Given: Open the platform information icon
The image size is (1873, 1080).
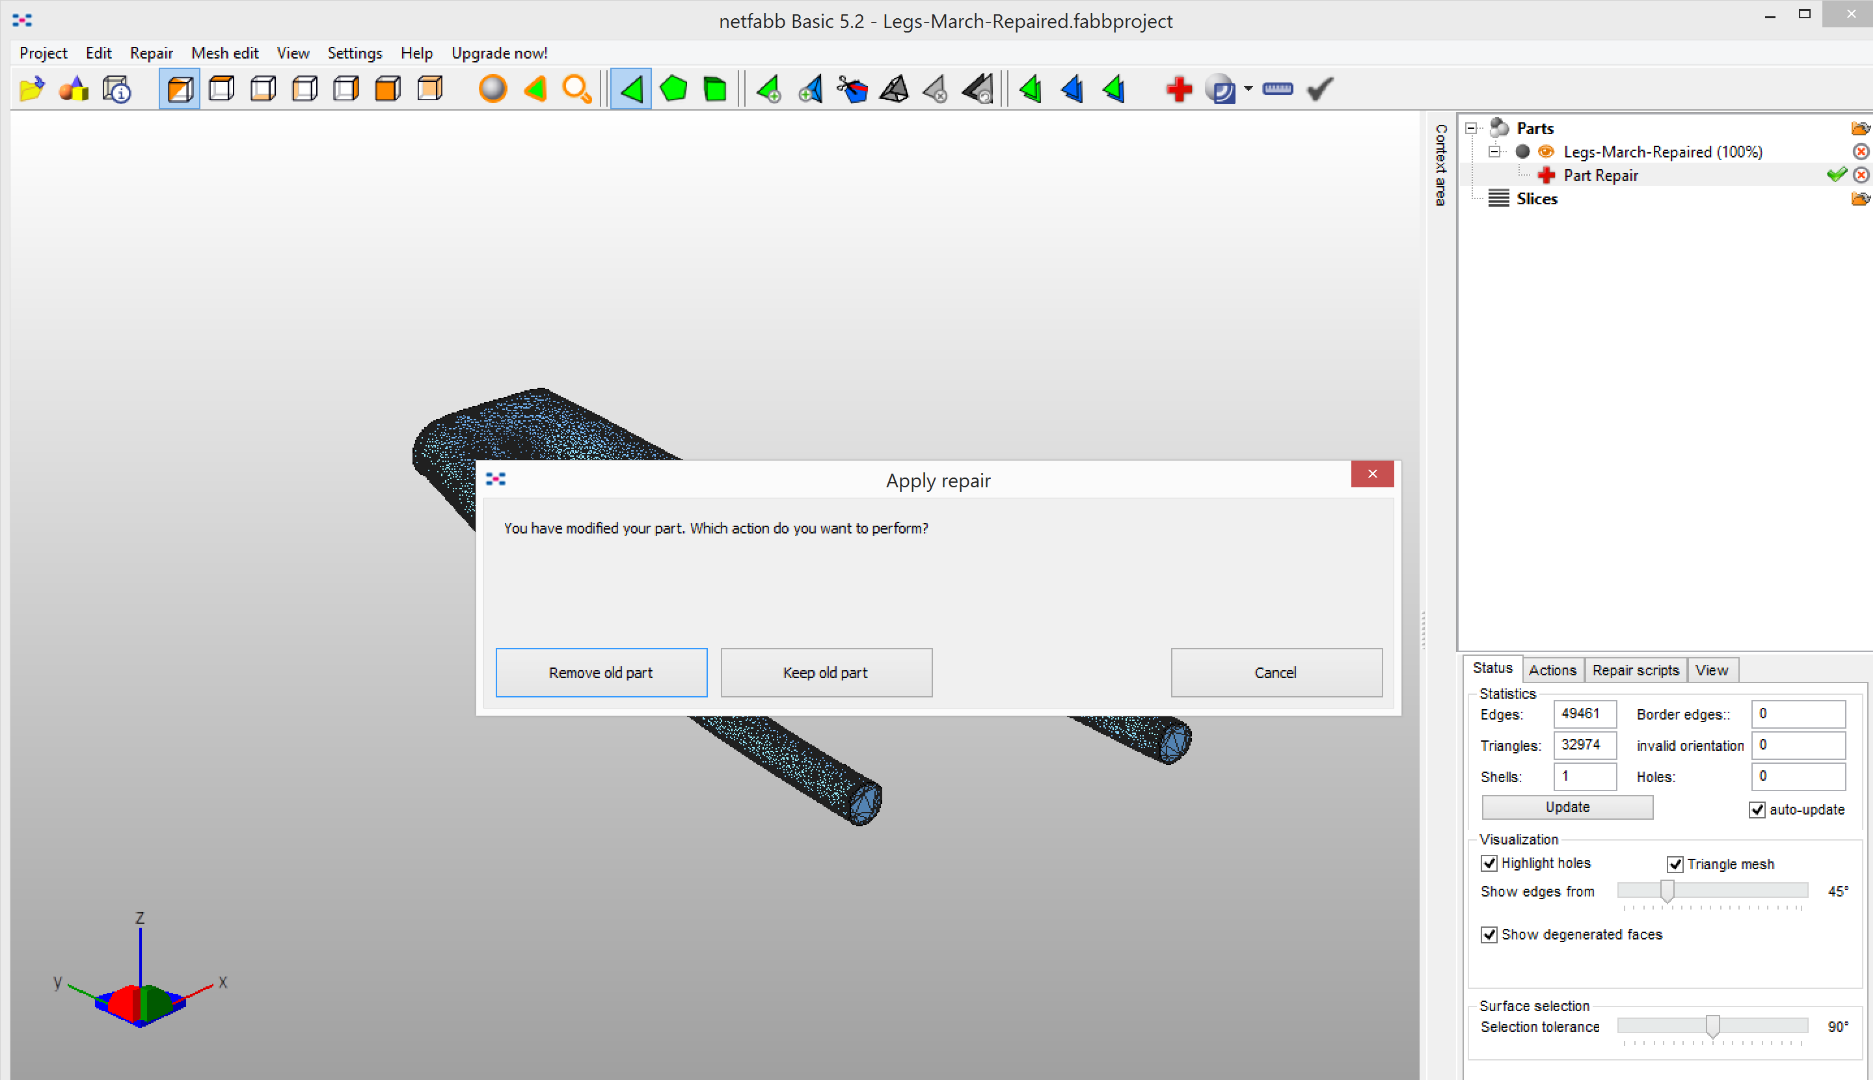Looking at the screenshot, I should pyautogui.click(x=117, y=89).
